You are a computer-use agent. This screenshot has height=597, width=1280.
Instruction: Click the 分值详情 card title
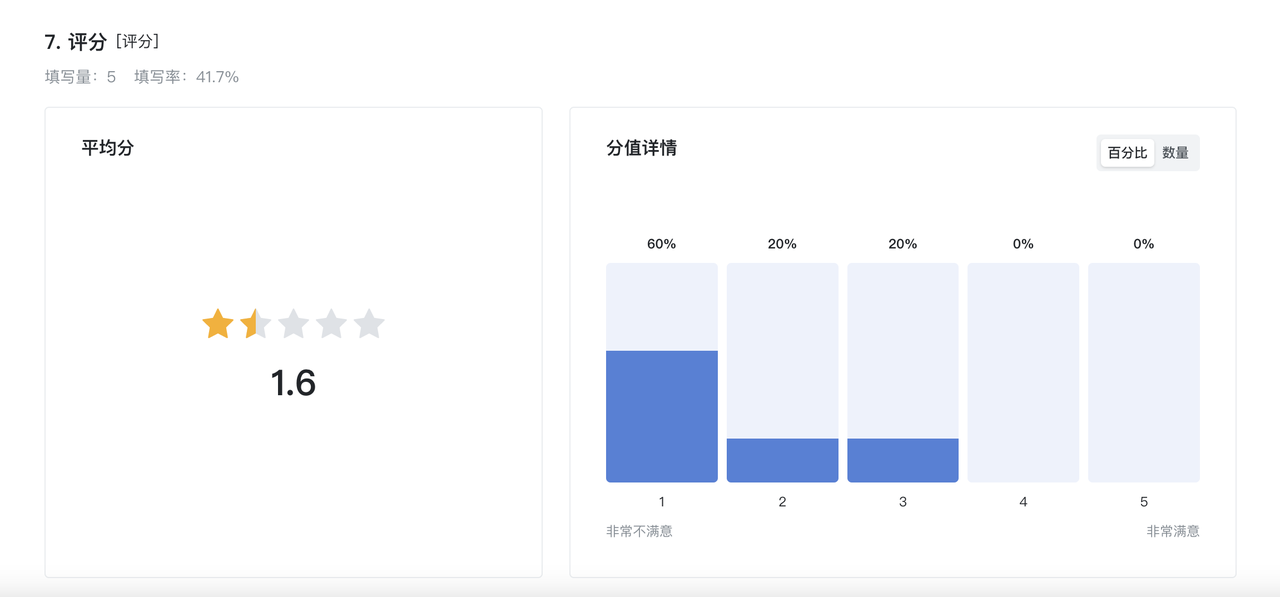(642, 148)
